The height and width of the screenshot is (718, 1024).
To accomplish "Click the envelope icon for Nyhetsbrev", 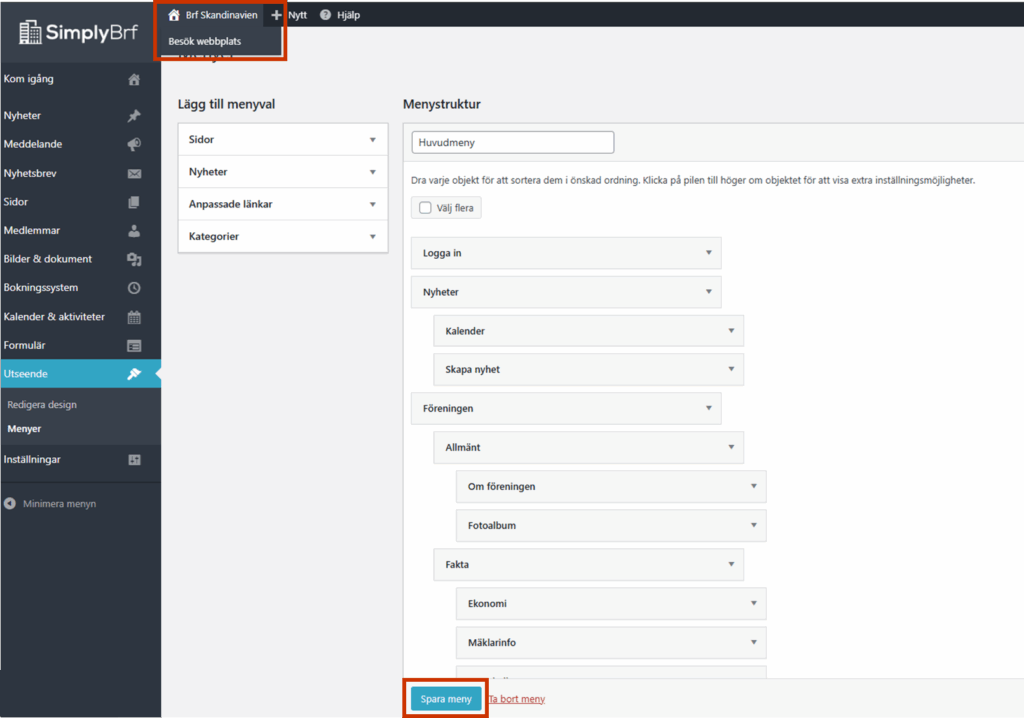I will 134,173.
